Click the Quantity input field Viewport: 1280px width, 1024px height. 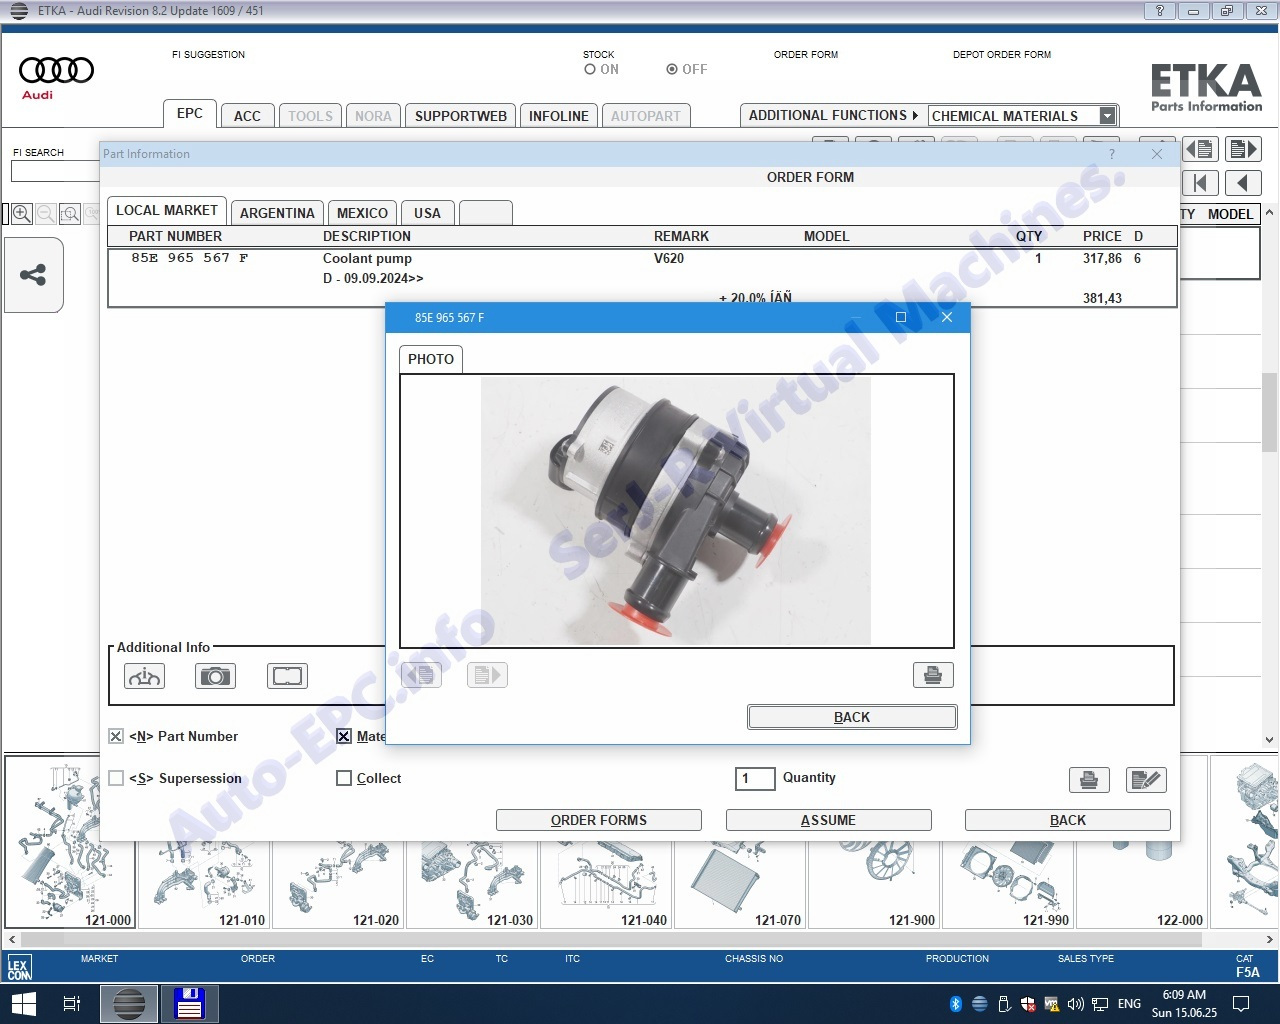coord(755,778)
